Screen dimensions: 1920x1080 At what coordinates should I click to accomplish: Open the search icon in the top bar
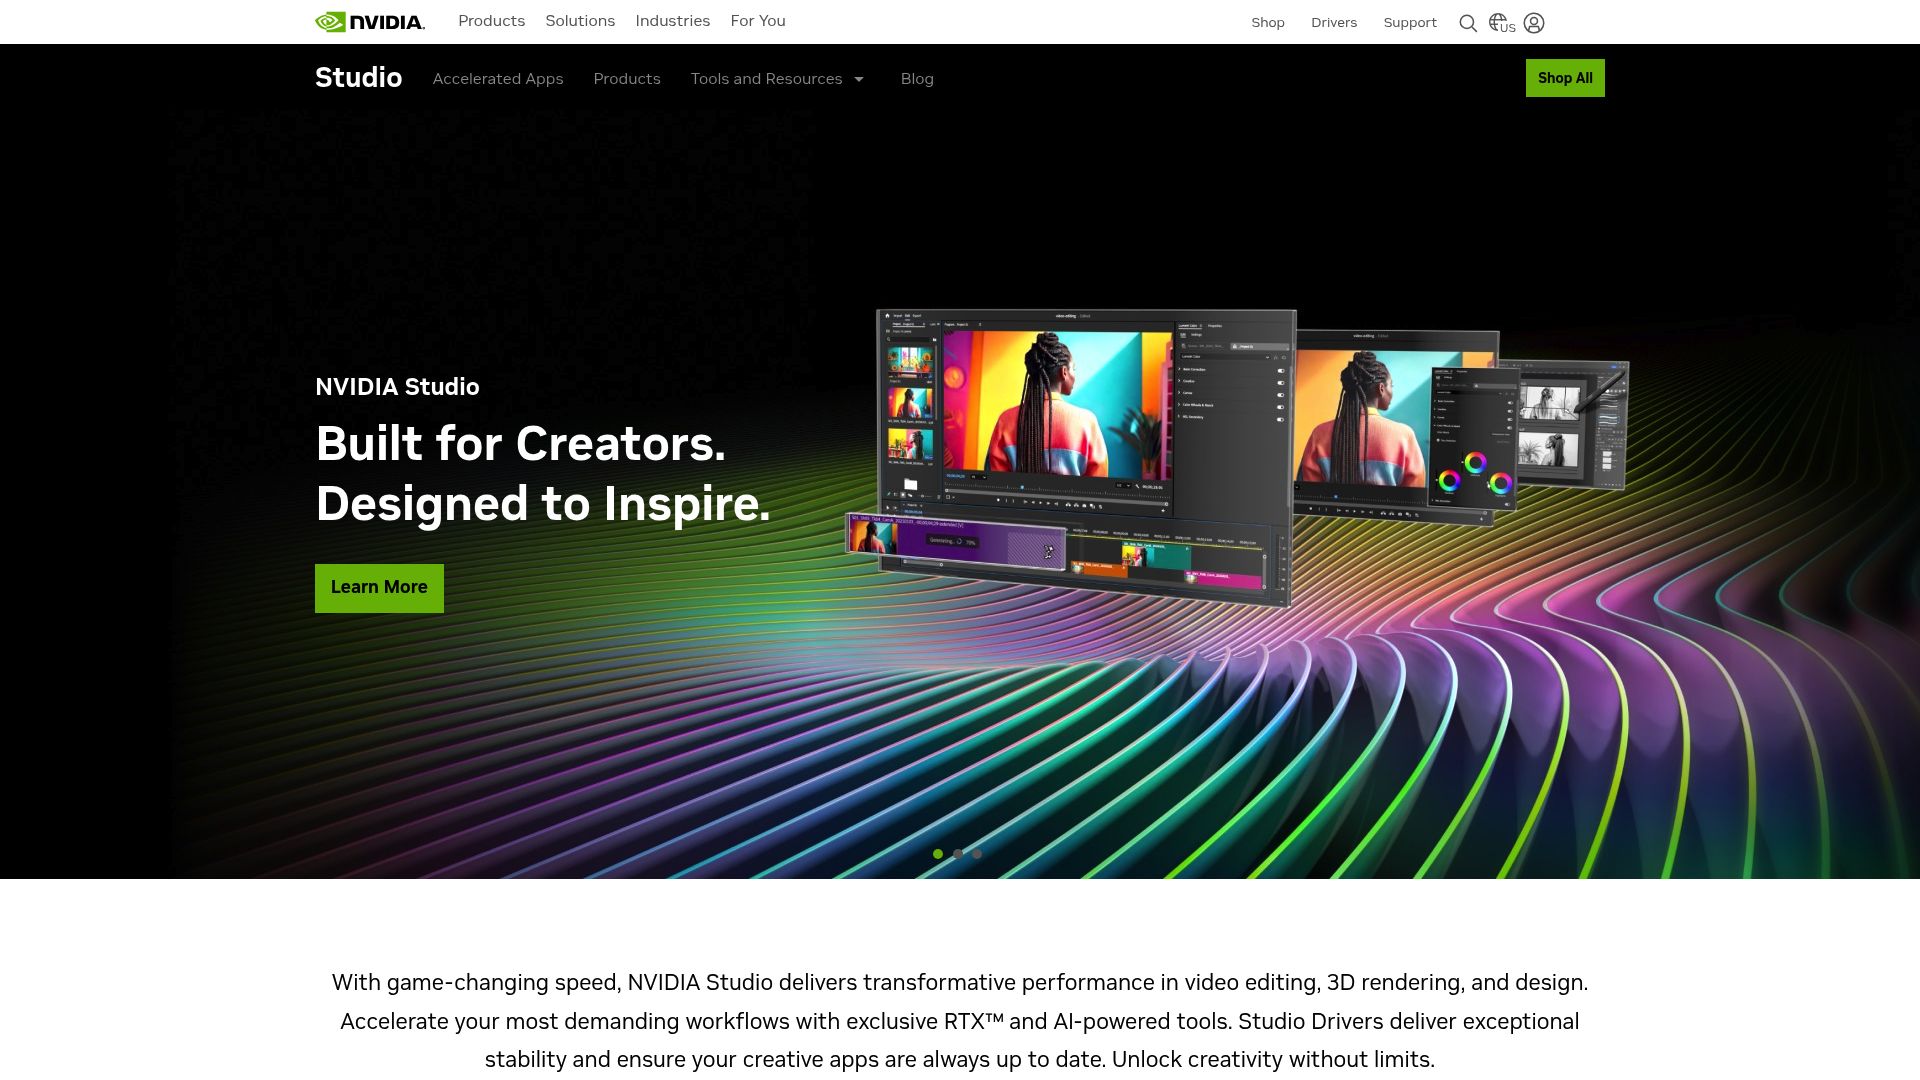[1468, 22]
